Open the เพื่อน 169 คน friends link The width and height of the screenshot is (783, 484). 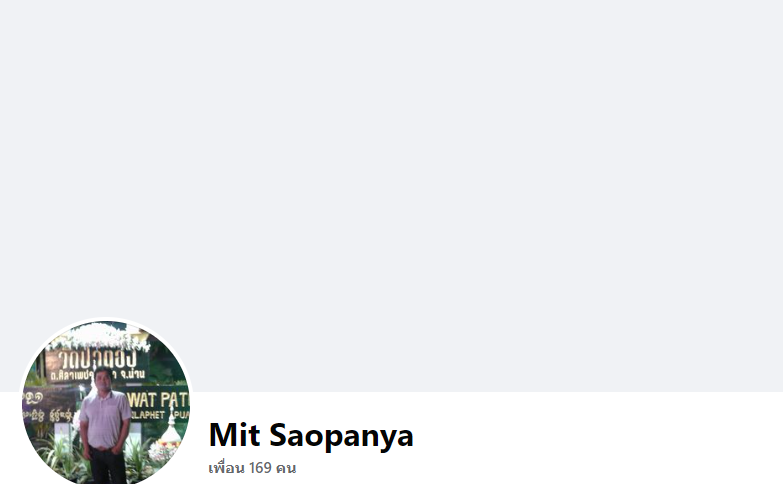[x=252, y=468]
